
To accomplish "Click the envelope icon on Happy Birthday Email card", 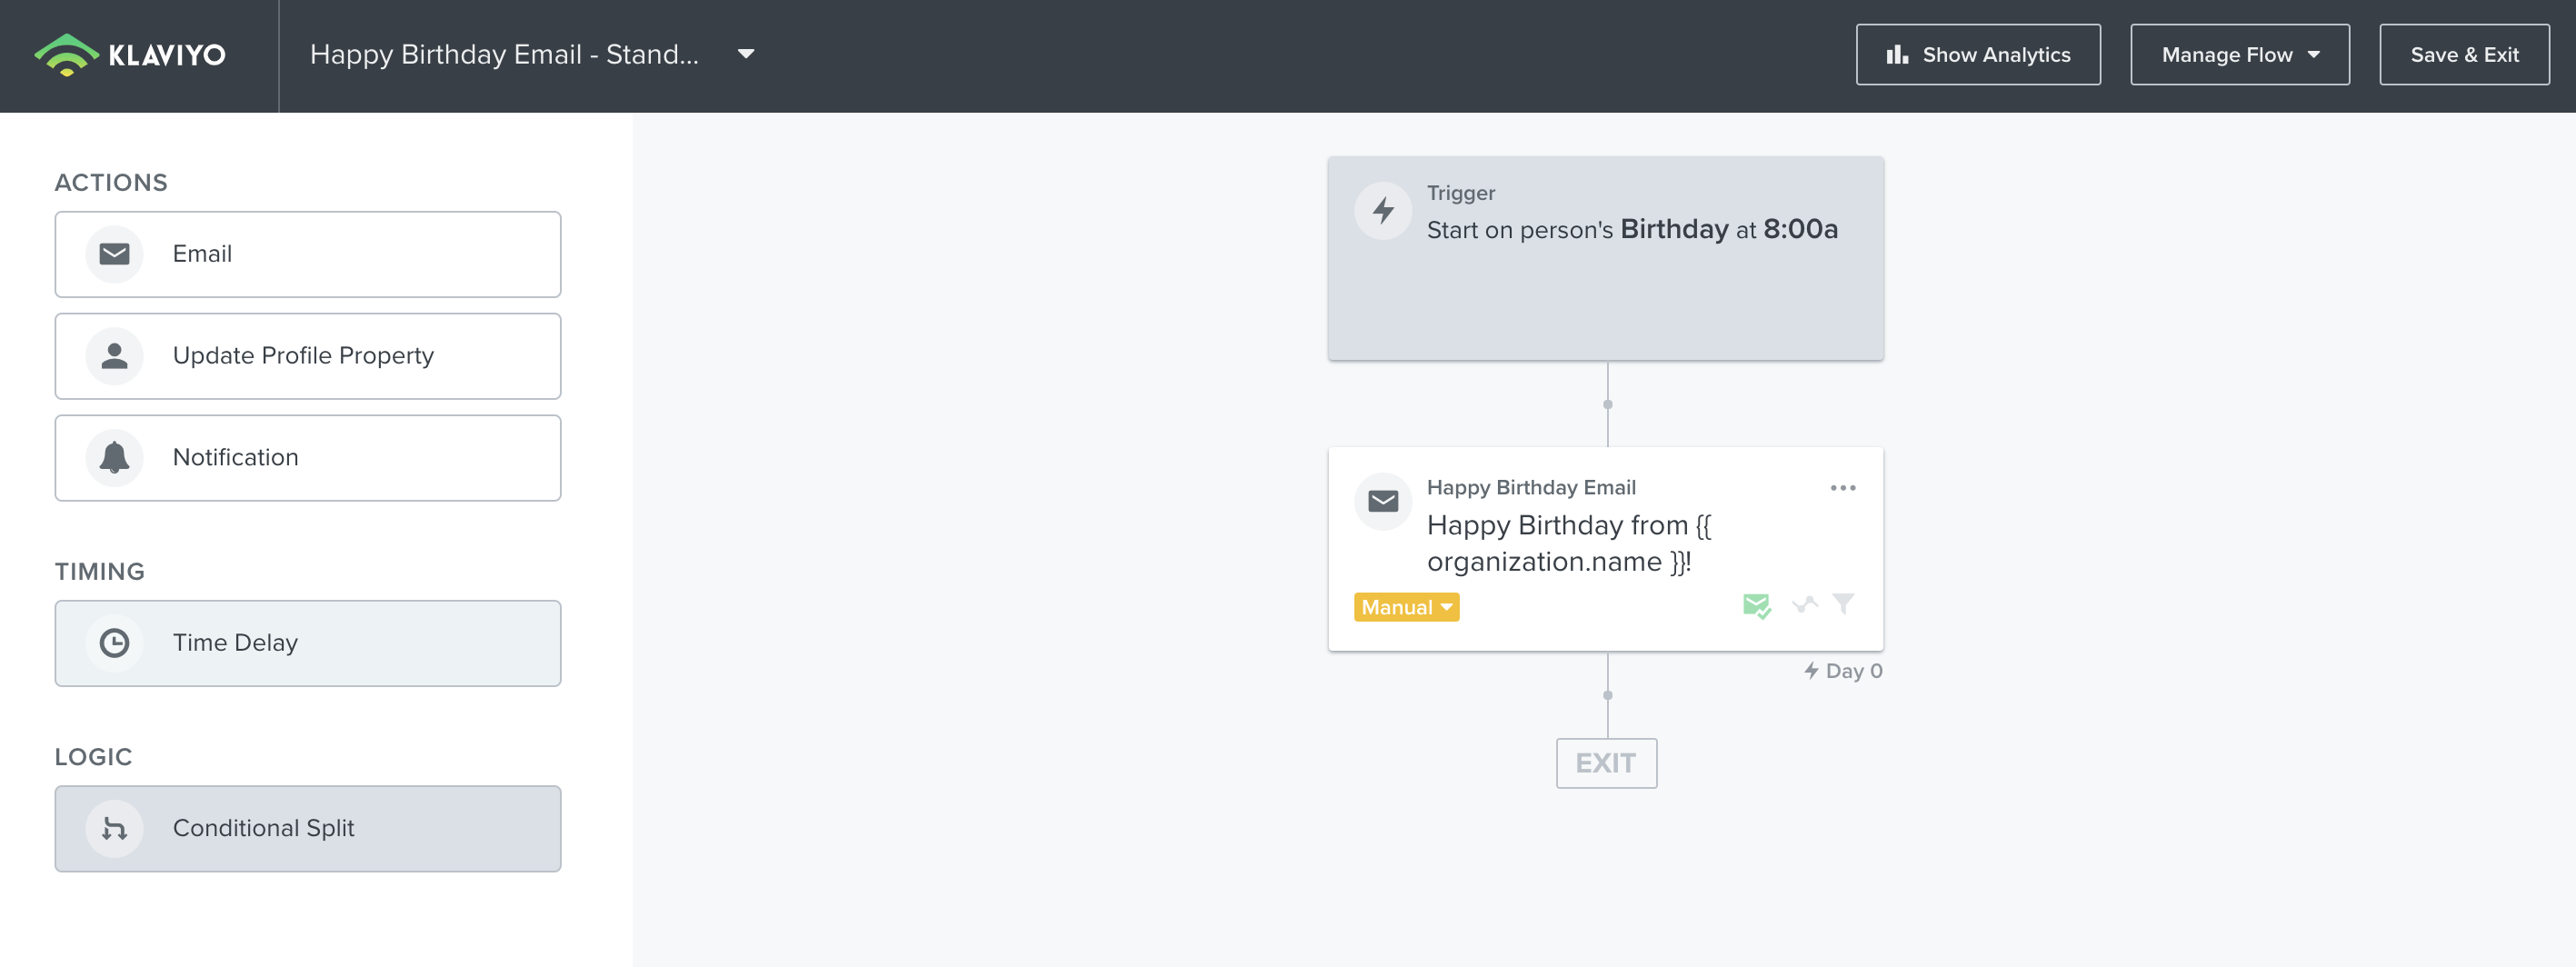I will click(x=1383, y=501).
